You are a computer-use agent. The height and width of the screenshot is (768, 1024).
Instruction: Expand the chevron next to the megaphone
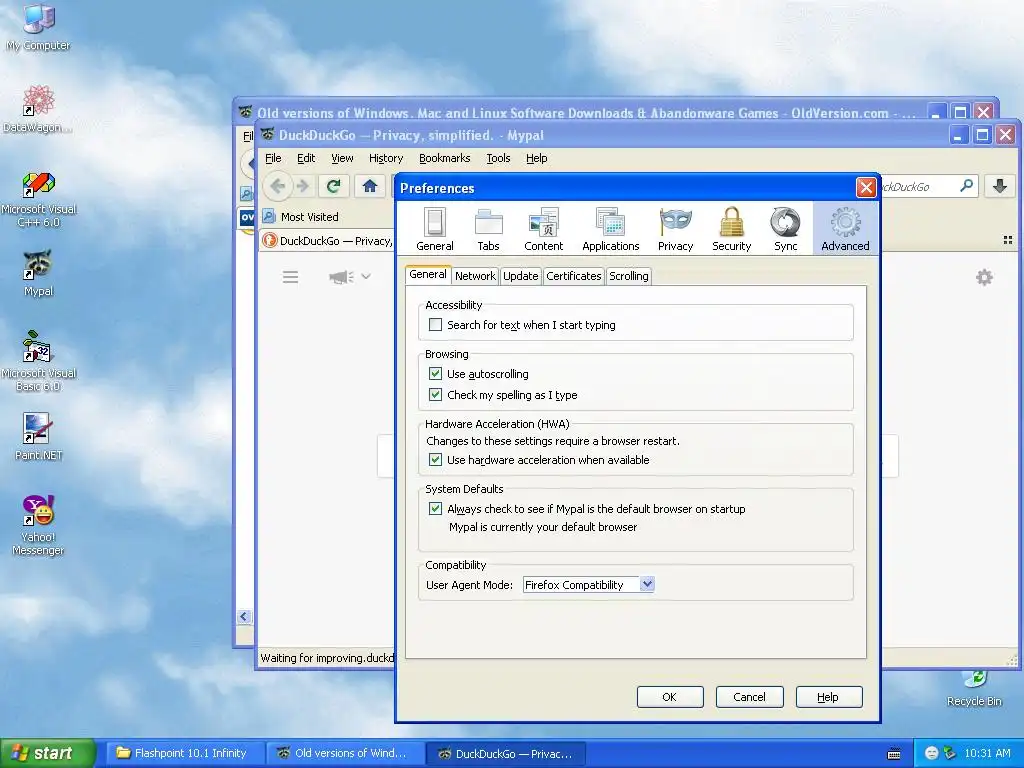pyautogui.click(x=366, y=277)
